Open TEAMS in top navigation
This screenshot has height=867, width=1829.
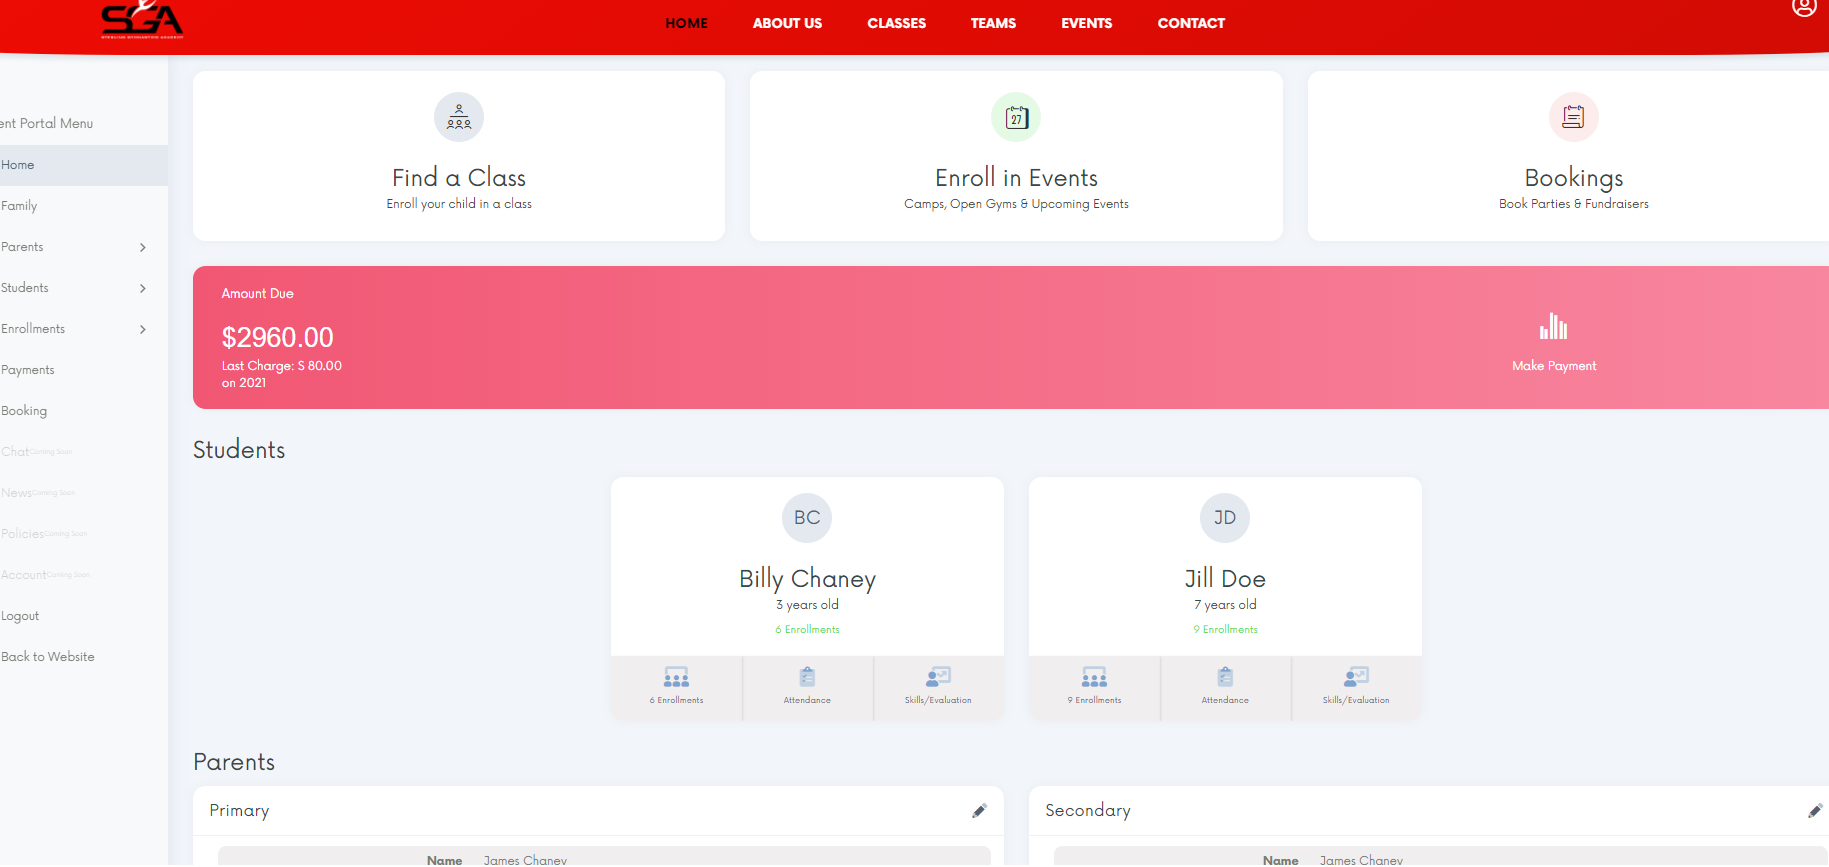993,23
